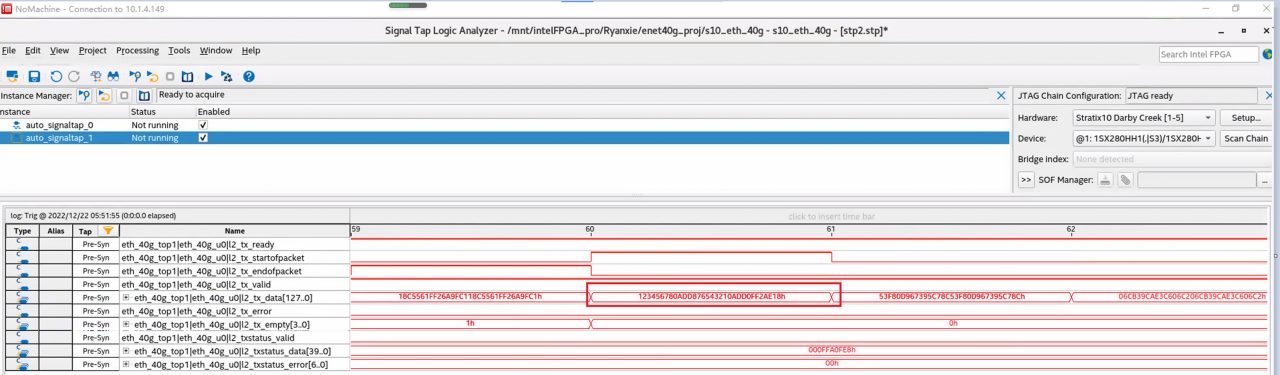Click the Save icon in the toolbar

click(34, 76)
